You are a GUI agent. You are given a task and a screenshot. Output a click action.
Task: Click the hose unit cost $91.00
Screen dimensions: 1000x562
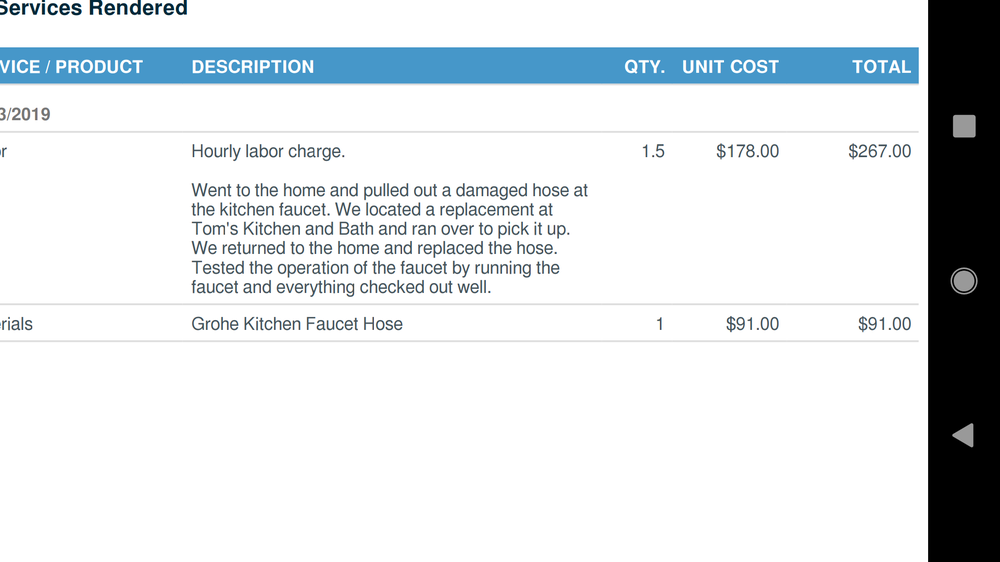click(752, 324)
